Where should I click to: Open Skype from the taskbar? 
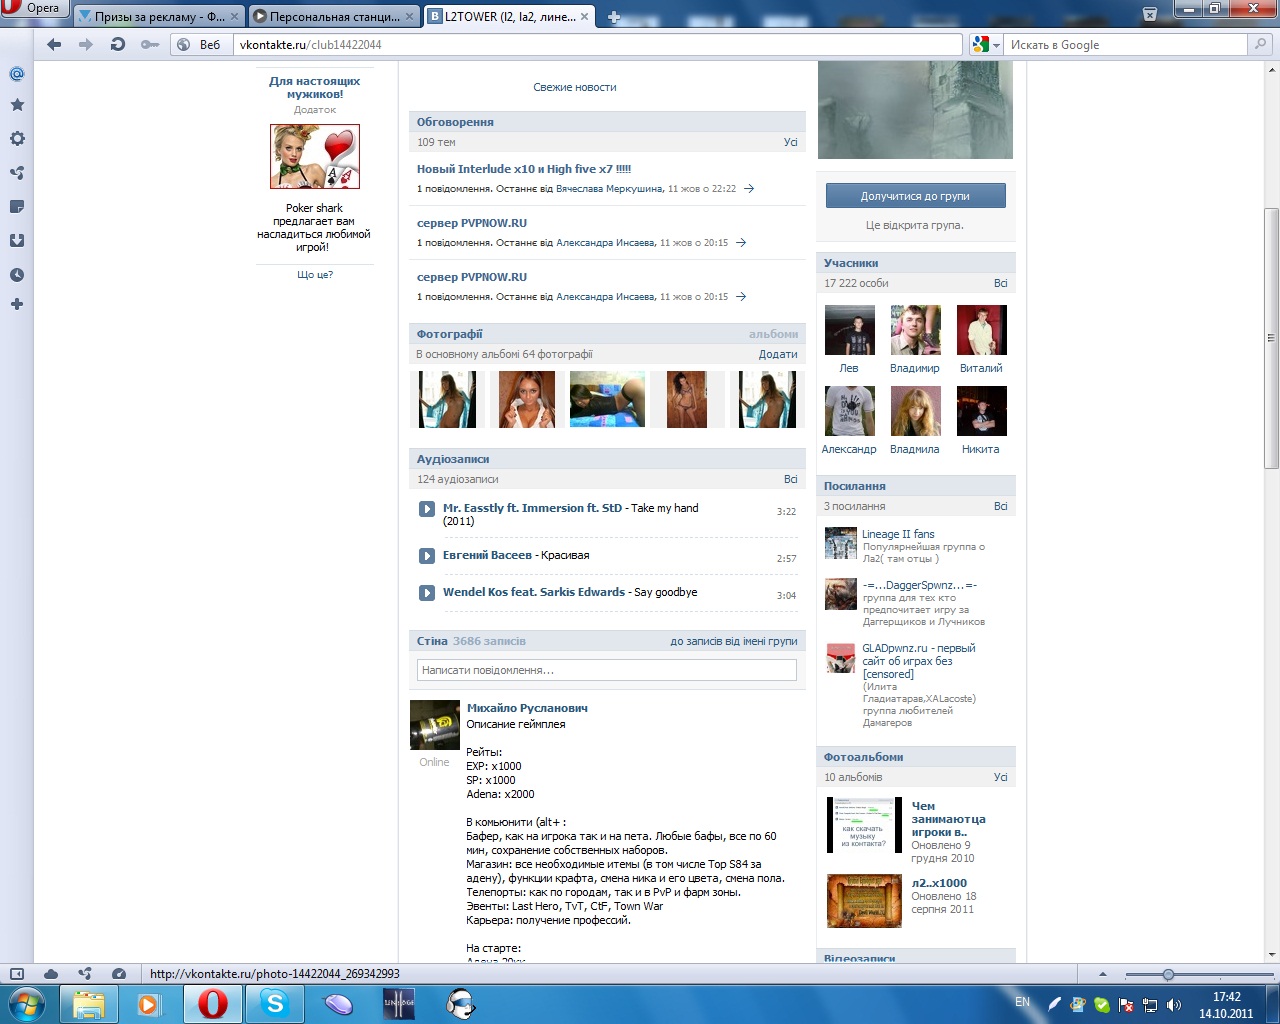coord(275,1004)
